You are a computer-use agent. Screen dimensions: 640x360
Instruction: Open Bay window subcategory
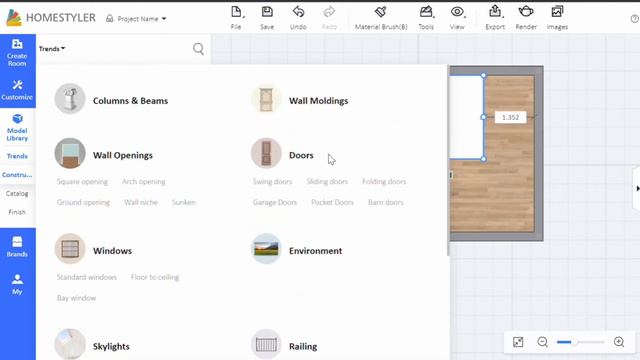coord(76,298)
